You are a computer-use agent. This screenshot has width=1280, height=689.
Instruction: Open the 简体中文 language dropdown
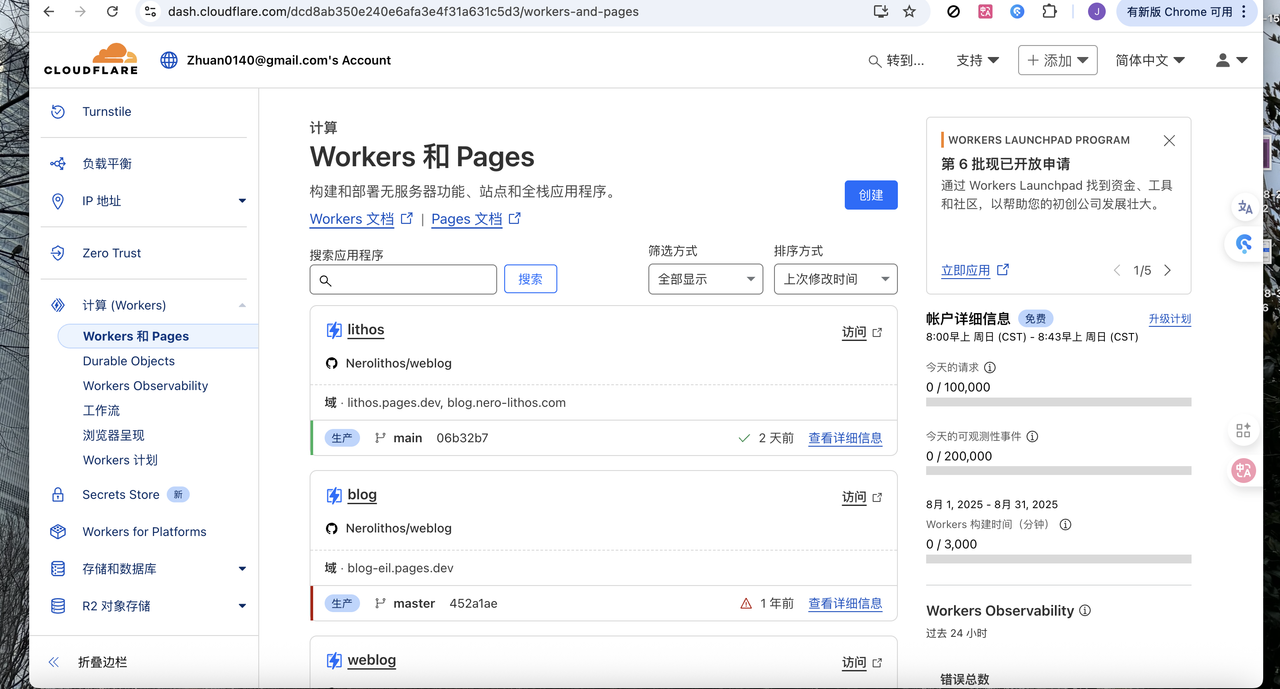(x=1150, y=60)
